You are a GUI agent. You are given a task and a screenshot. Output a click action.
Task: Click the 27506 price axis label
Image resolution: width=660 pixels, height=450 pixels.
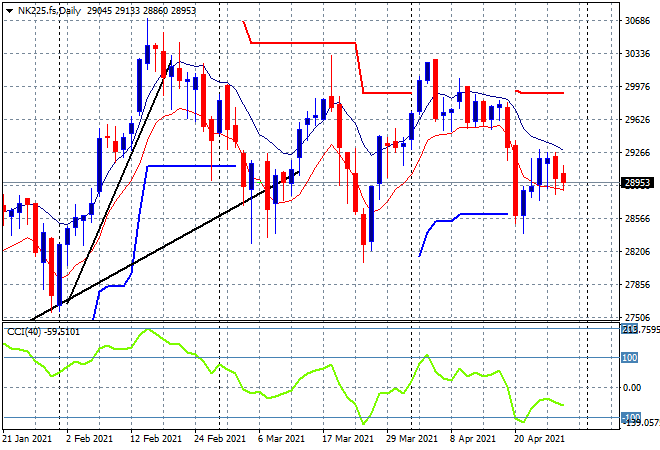click(637, 317)
